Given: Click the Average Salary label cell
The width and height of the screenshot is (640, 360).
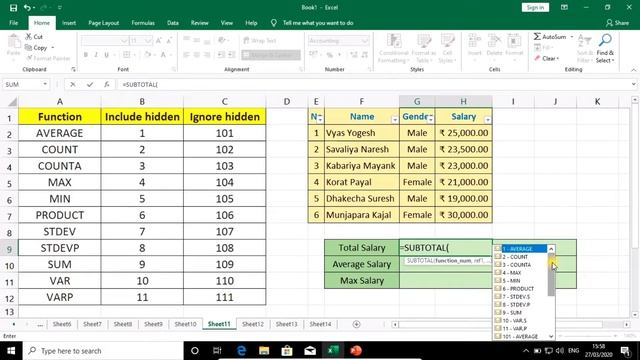Looking at the screenshot, I should click(x=362, y=264).
